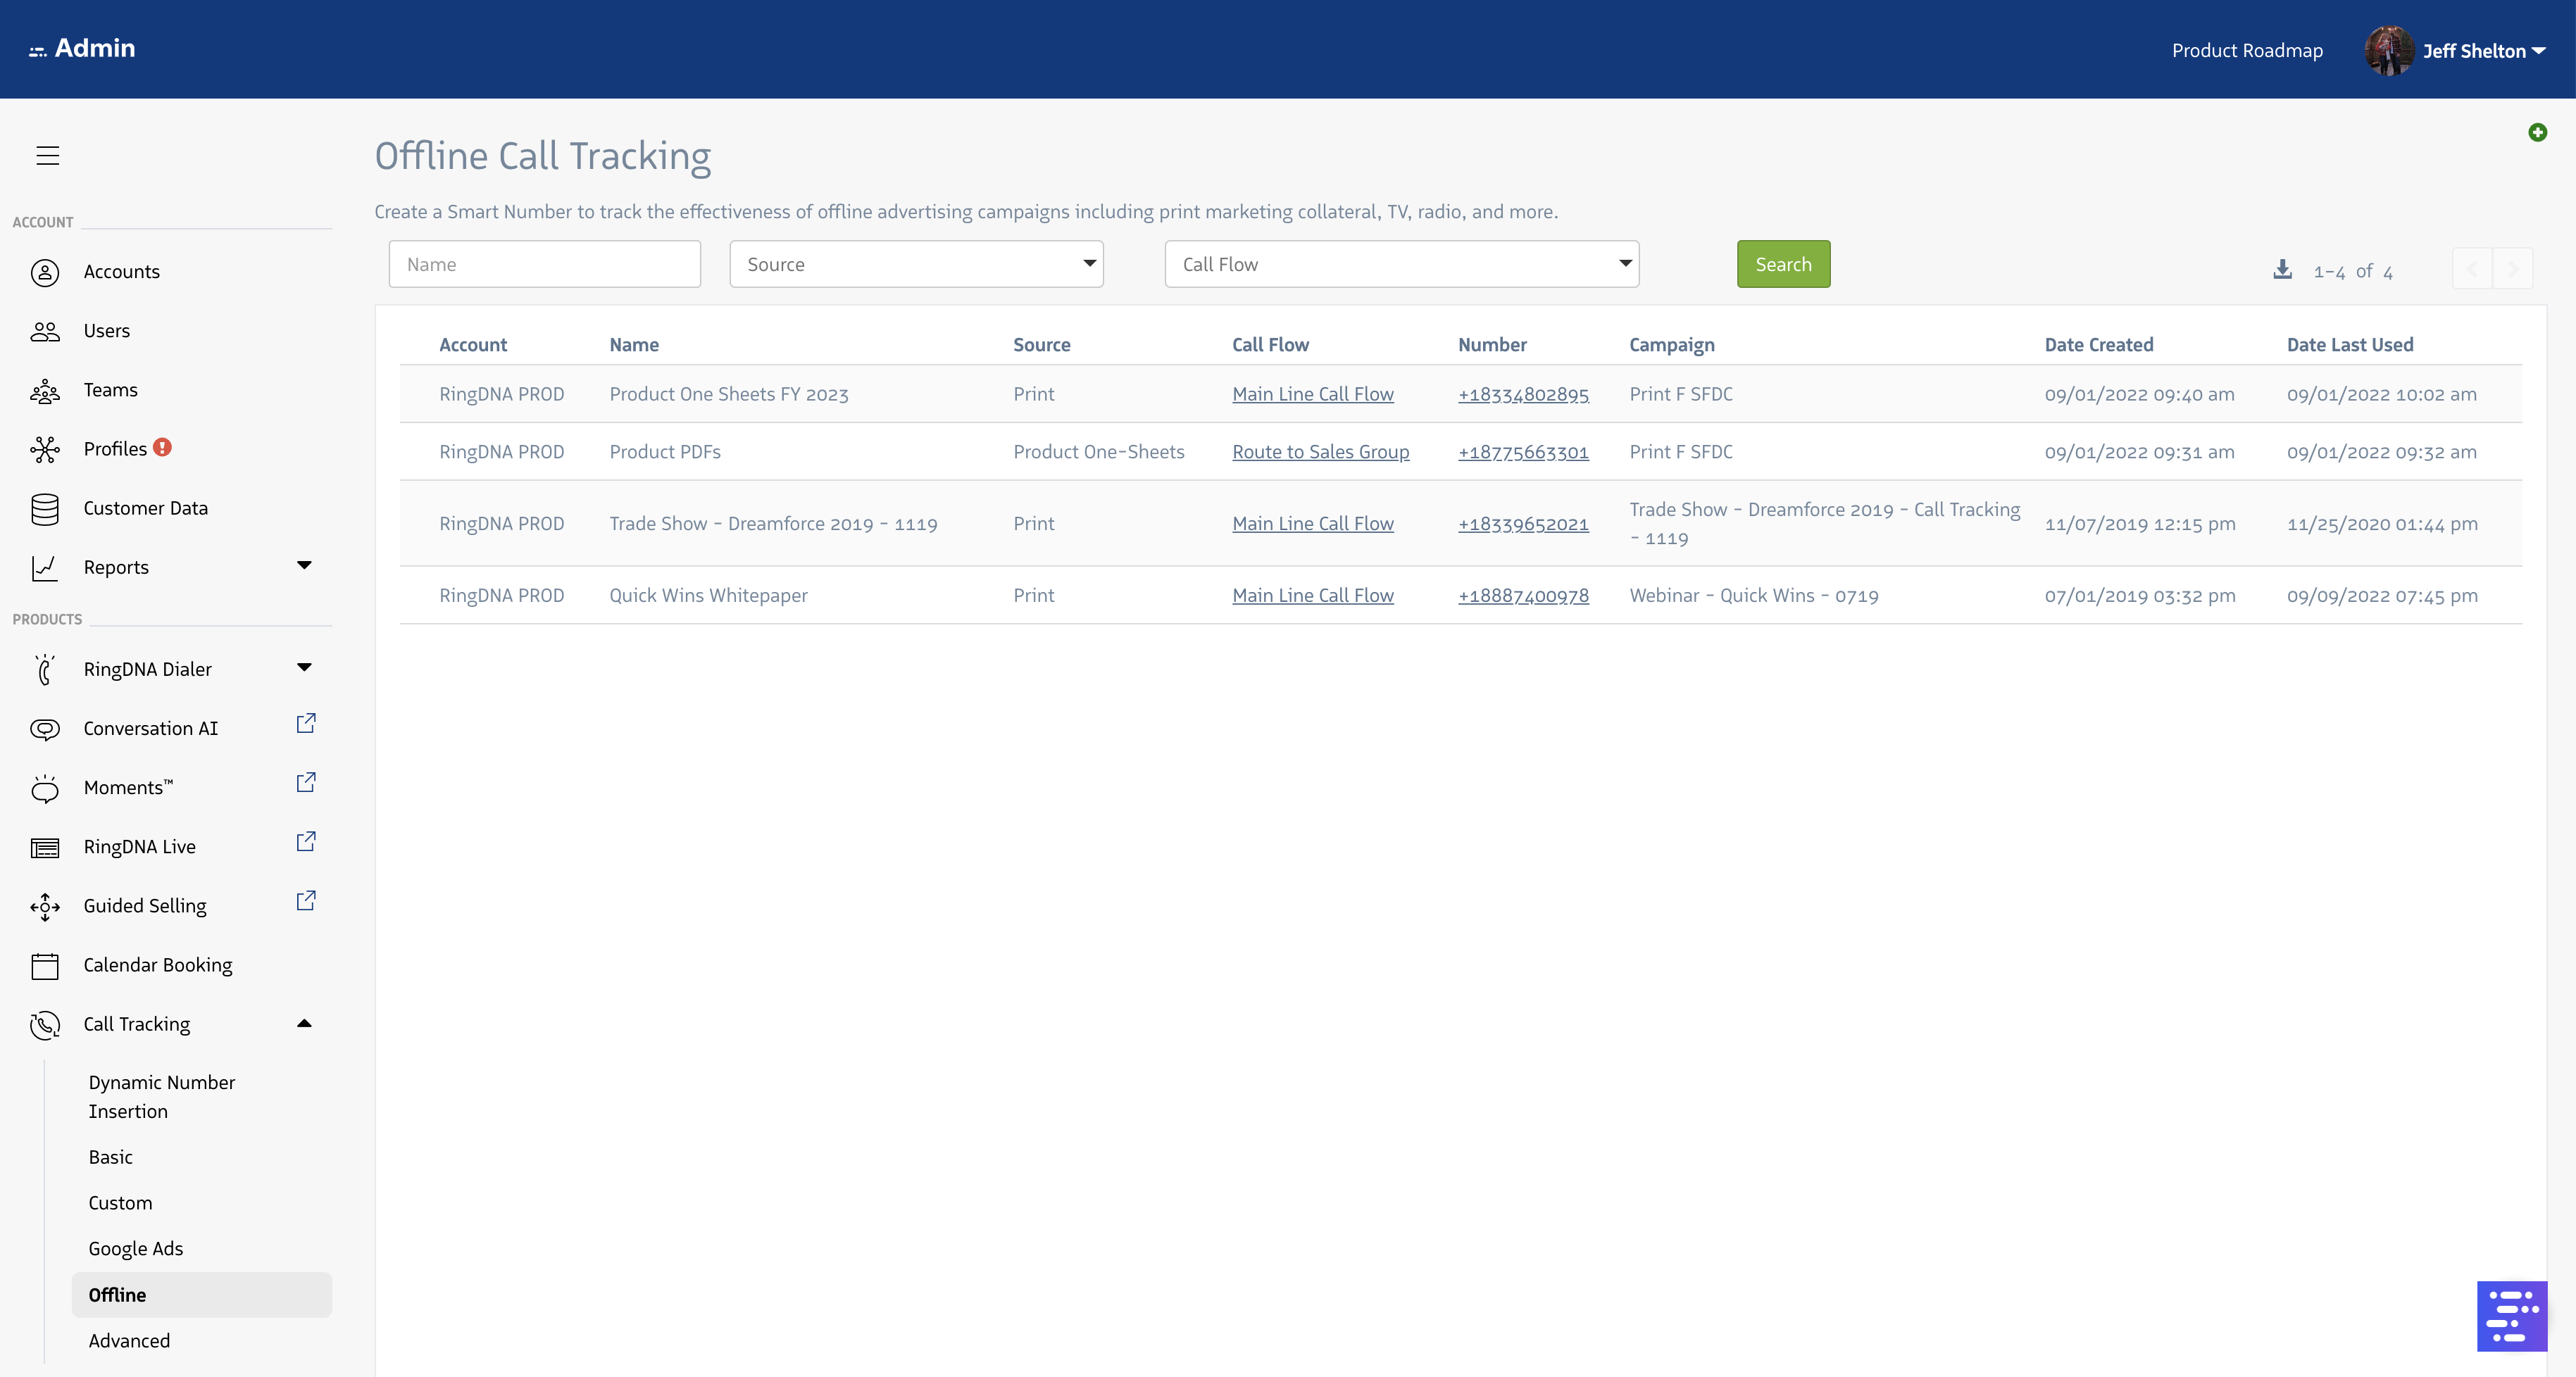2576x1377 pixels.
Task: Click the hamburger menu icon in sidebar
Action: (47, 155)
